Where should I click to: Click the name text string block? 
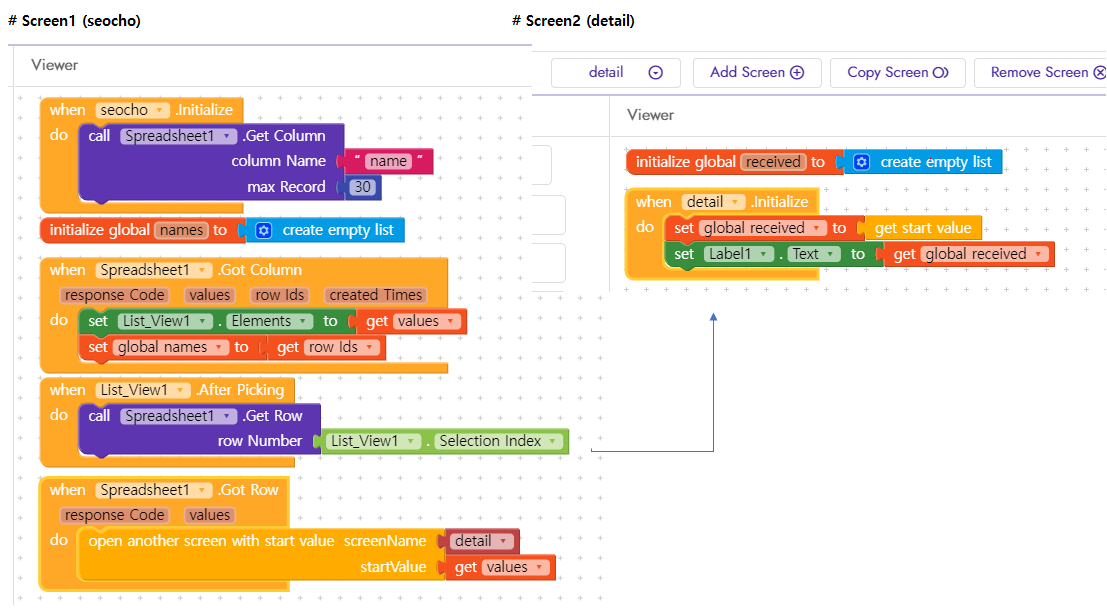click(388, 162)
